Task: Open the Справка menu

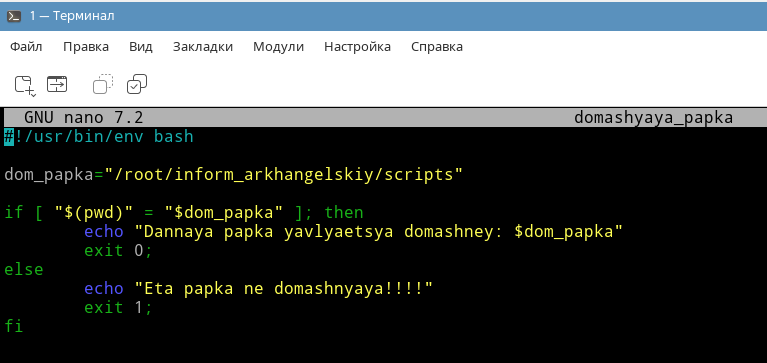Action: pos(437,47)
